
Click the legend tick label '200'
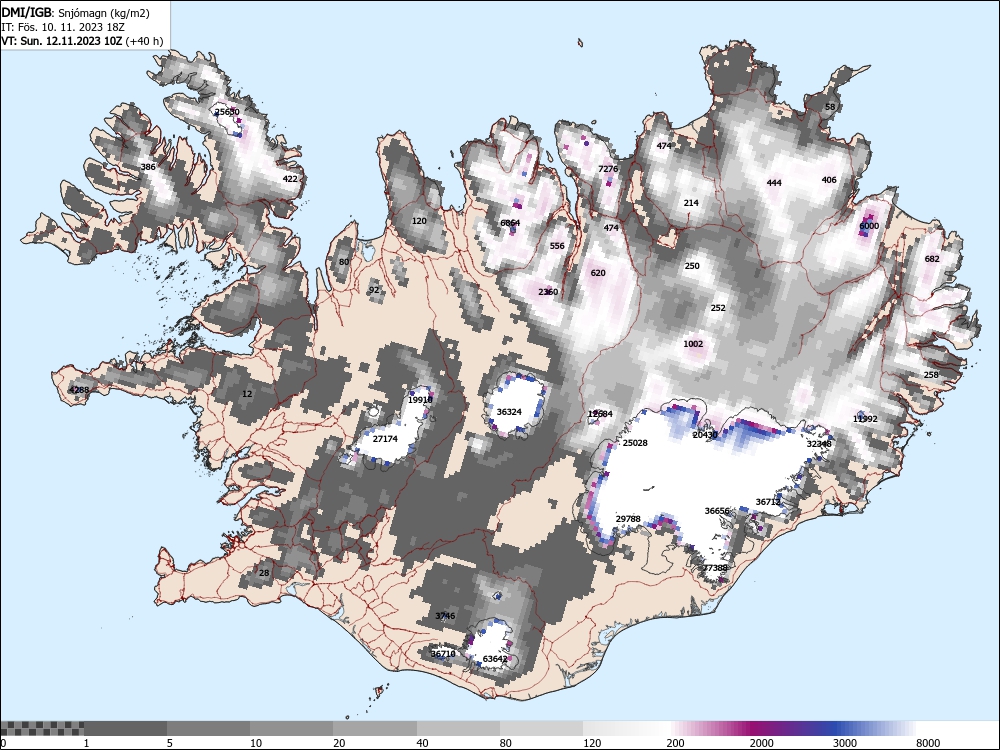point(675,743)
